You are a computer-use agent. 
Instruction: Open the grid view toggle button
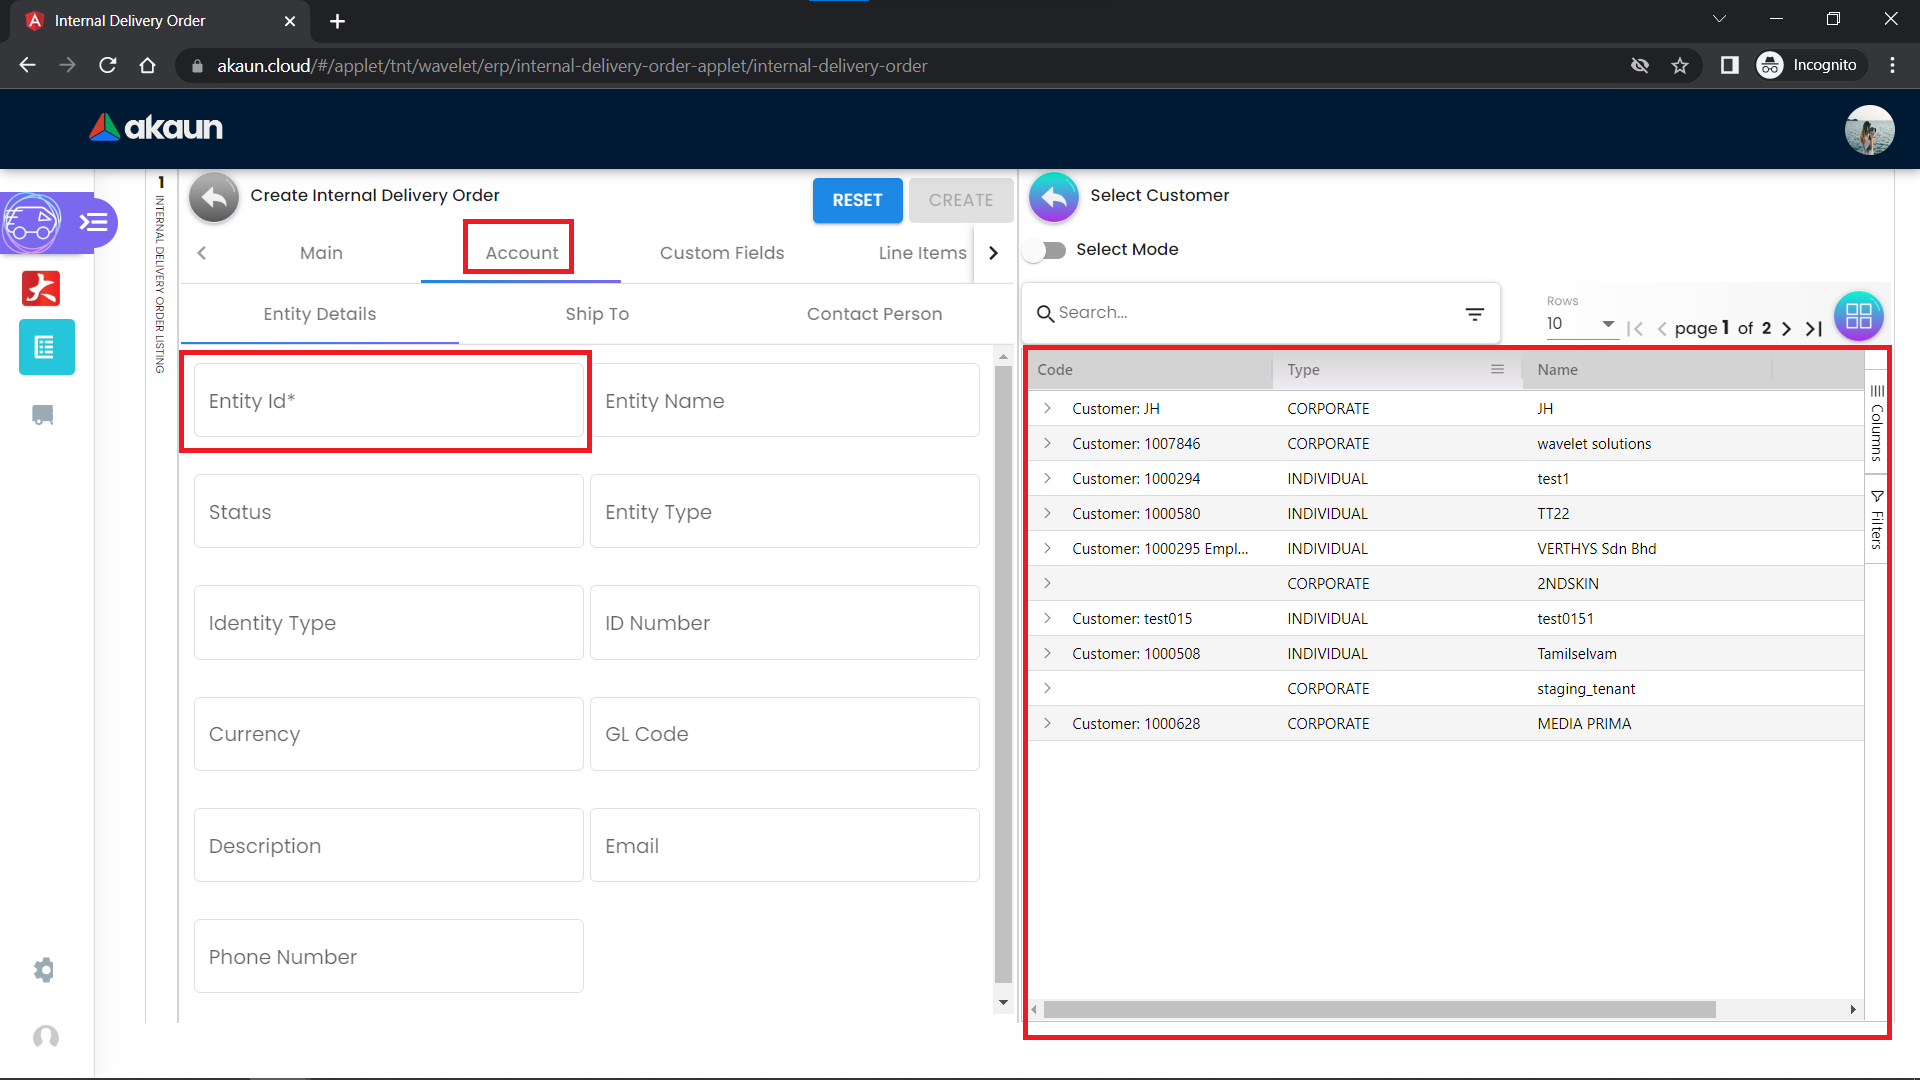pos(1858,316)
